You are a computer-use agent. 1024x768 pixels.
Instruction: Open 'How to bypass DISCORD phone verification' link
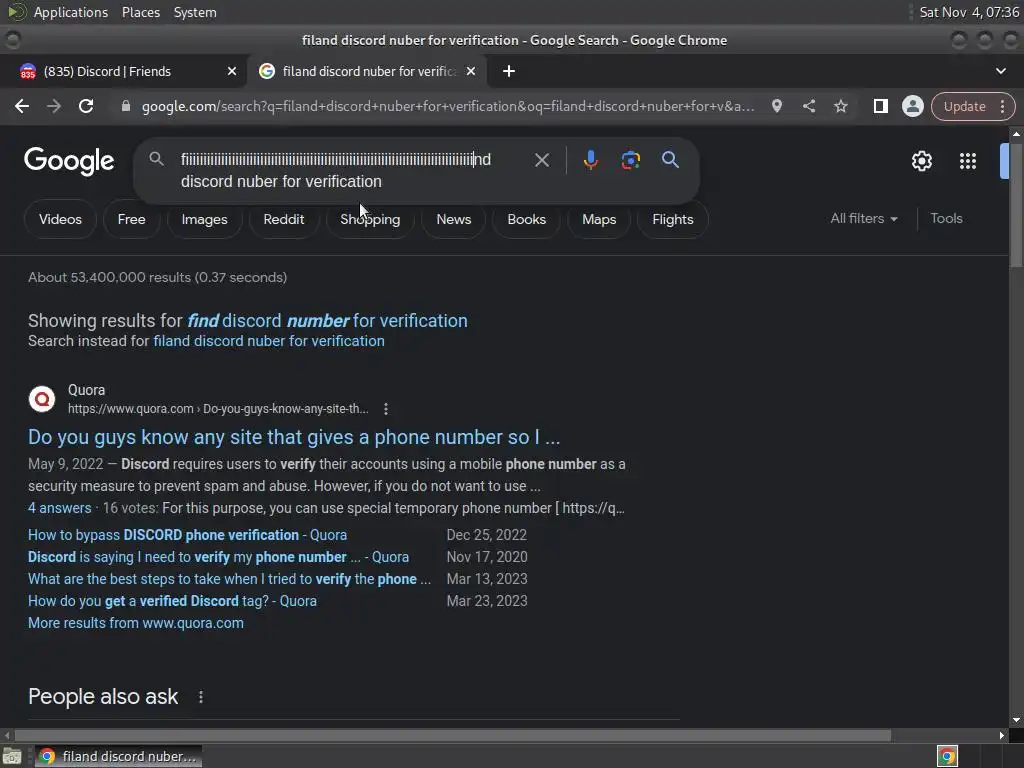[187, 535]
